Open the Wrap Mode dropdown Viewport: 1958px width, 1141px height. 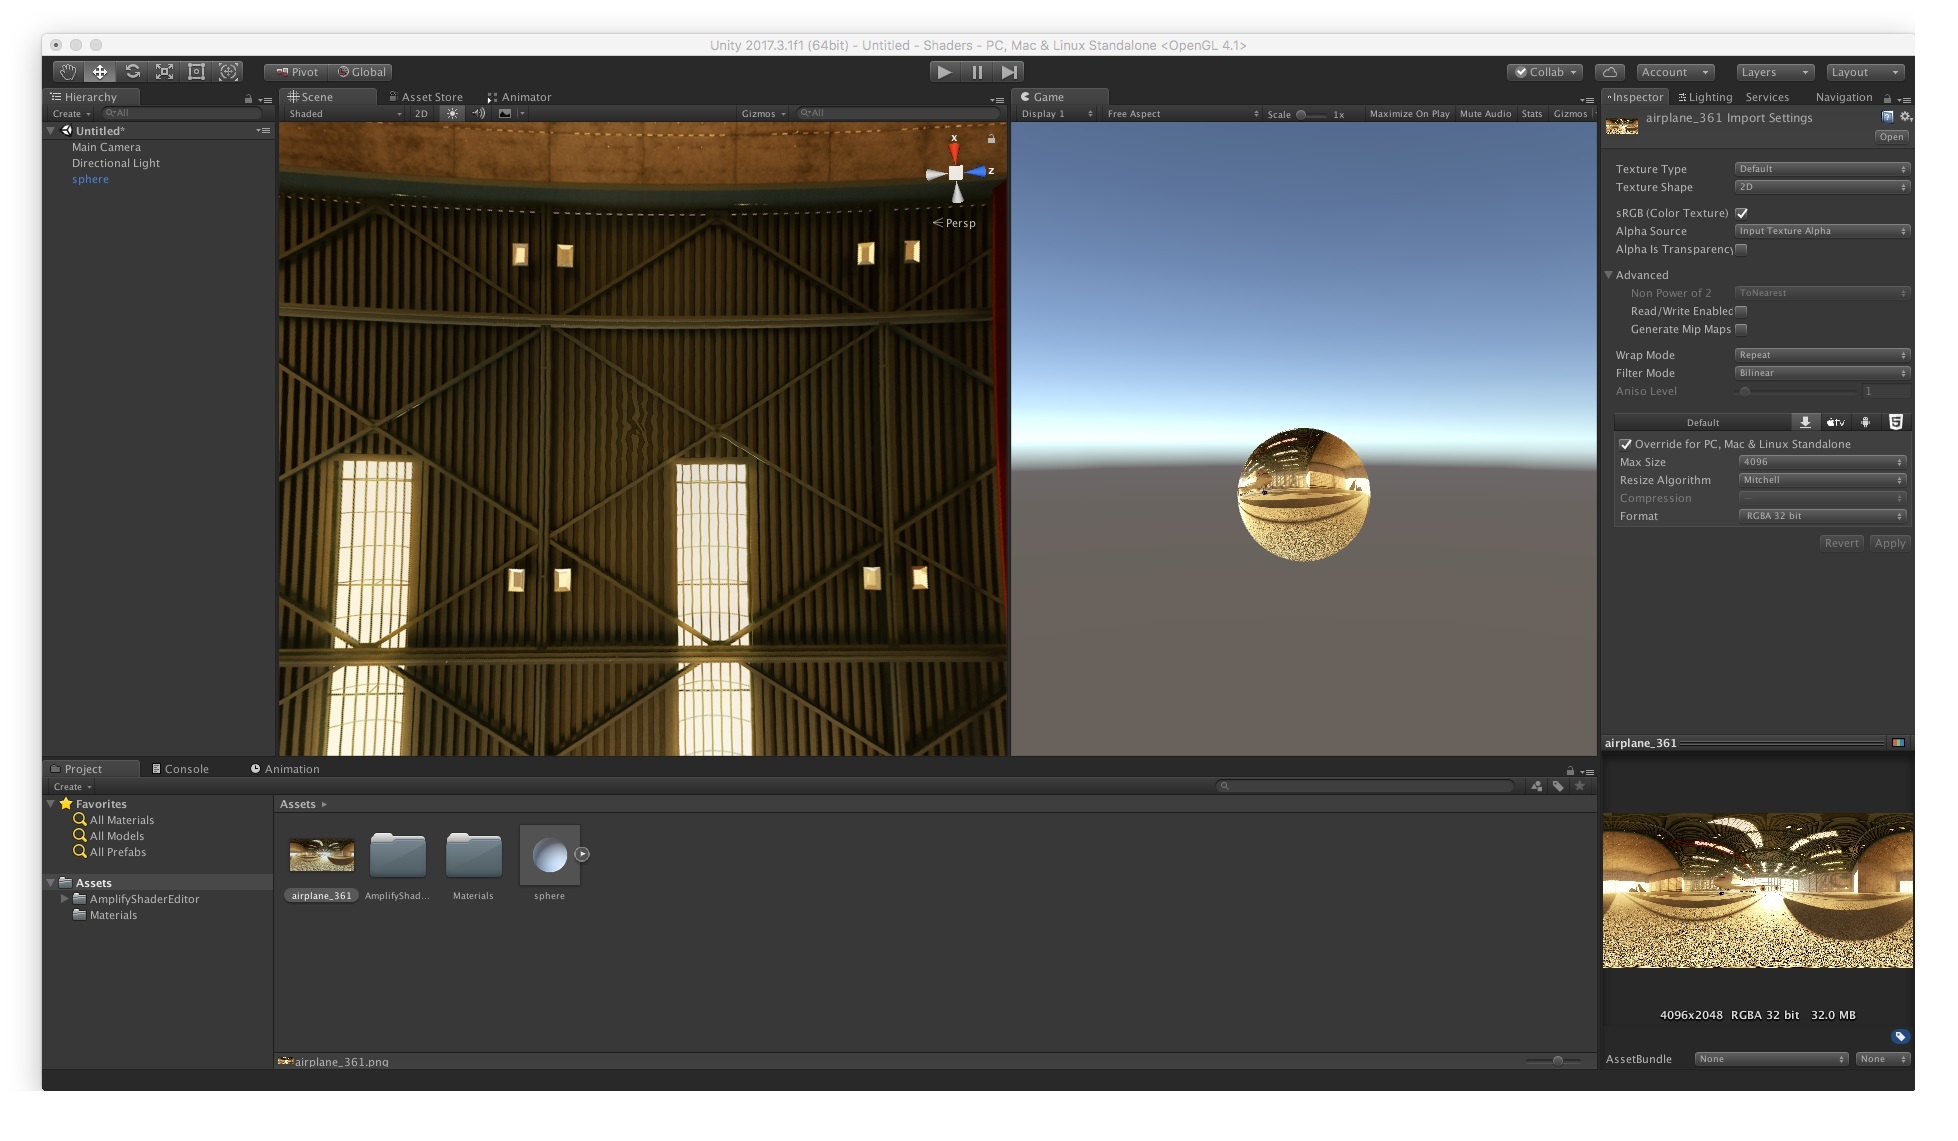point(1822,354)
